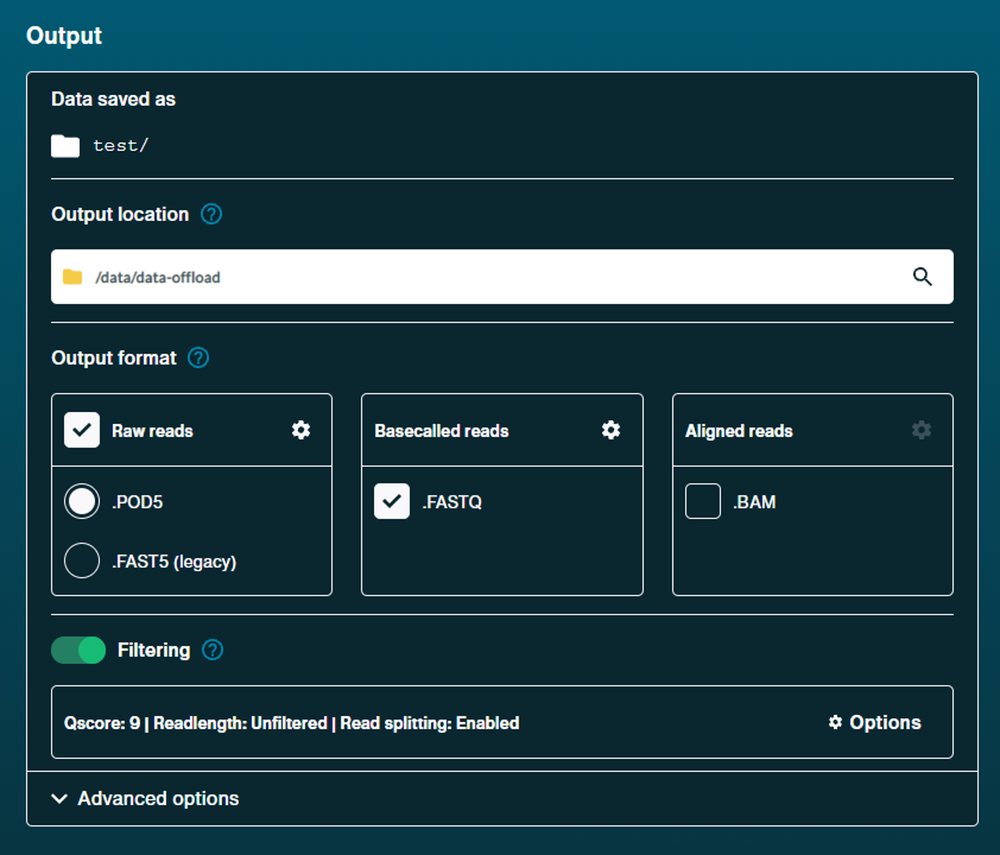Image resolution: width=1000 pixels, height=855 pixels.
Task: Browse output location with search icon
Action: tap(922, 277)
